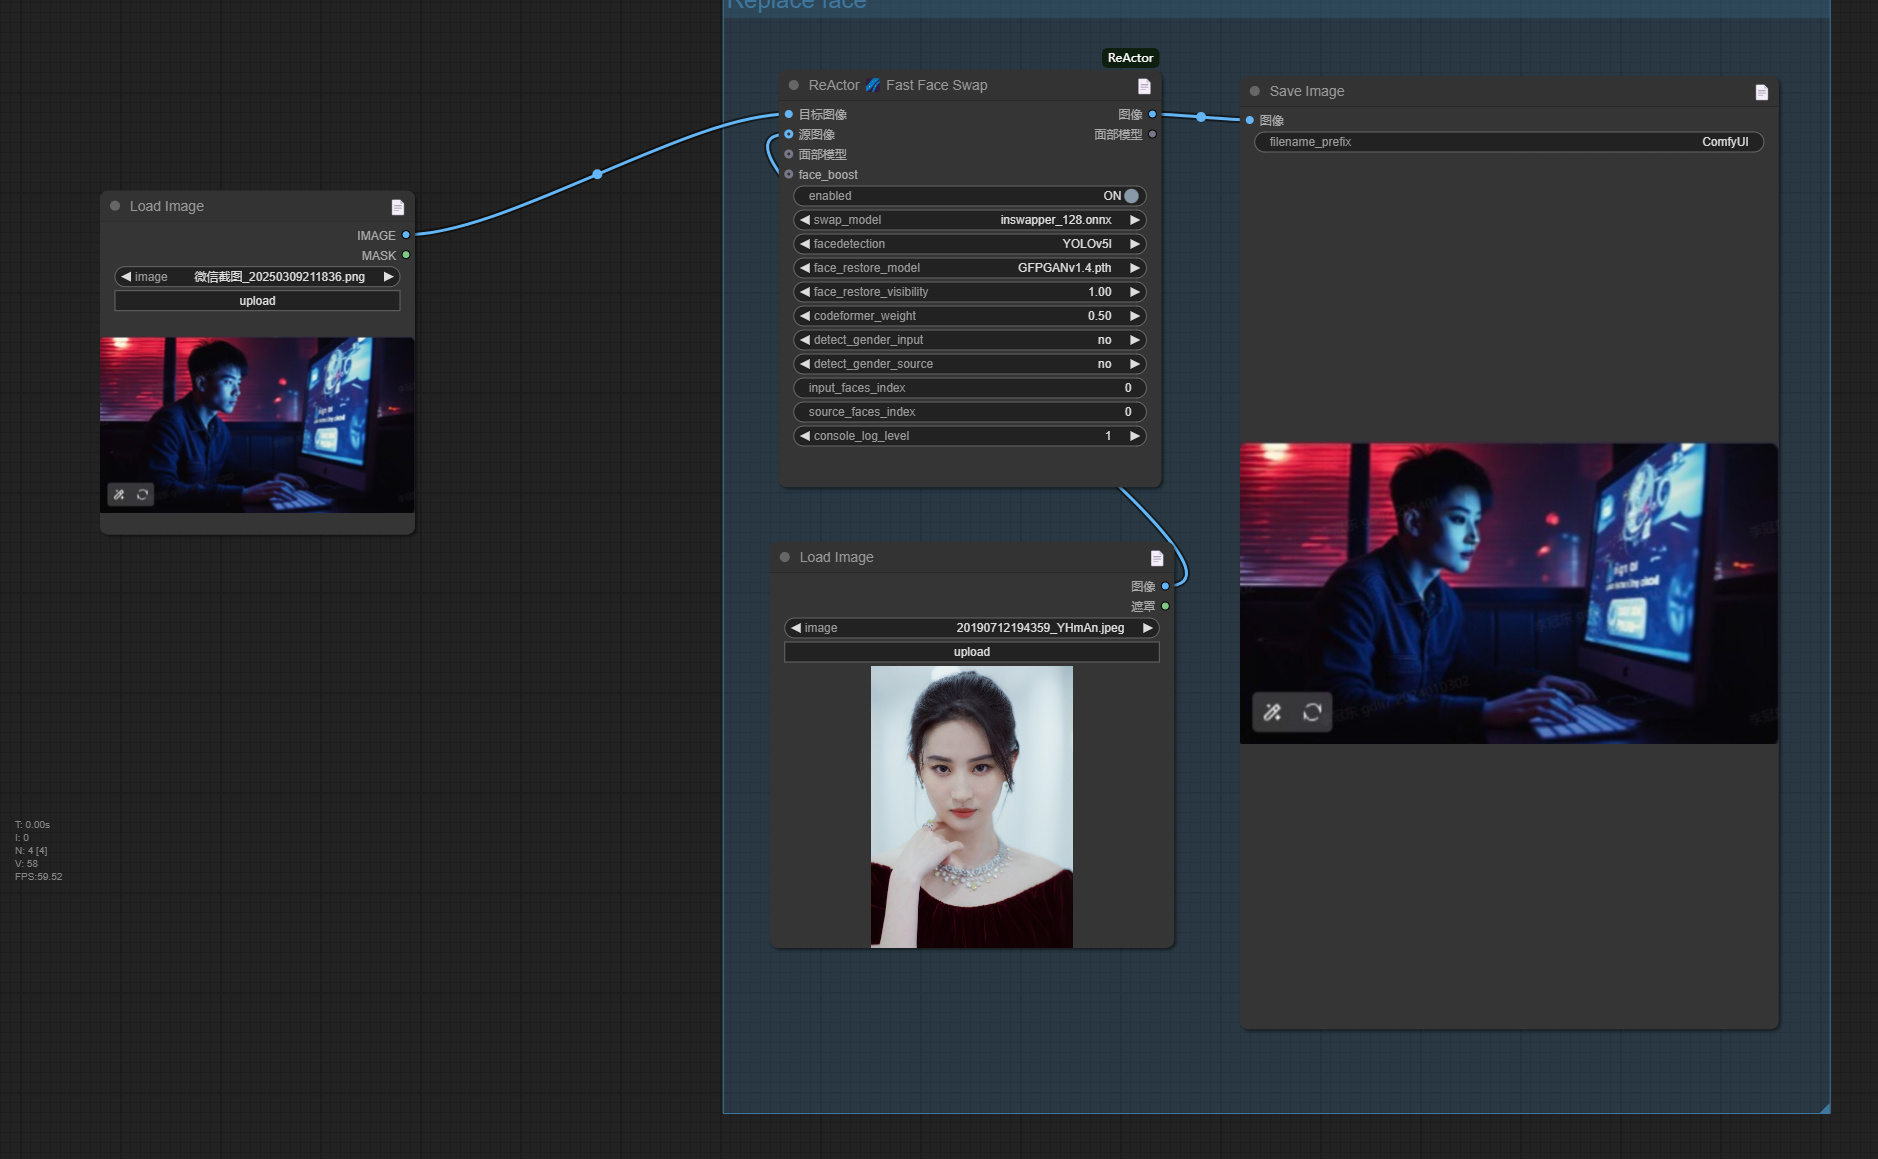This screenshot has height=1159, width=1878.
Task: Open the mask editor icon on the Save Image preview
Action: pyautogui.click(x=1271, y=712)
